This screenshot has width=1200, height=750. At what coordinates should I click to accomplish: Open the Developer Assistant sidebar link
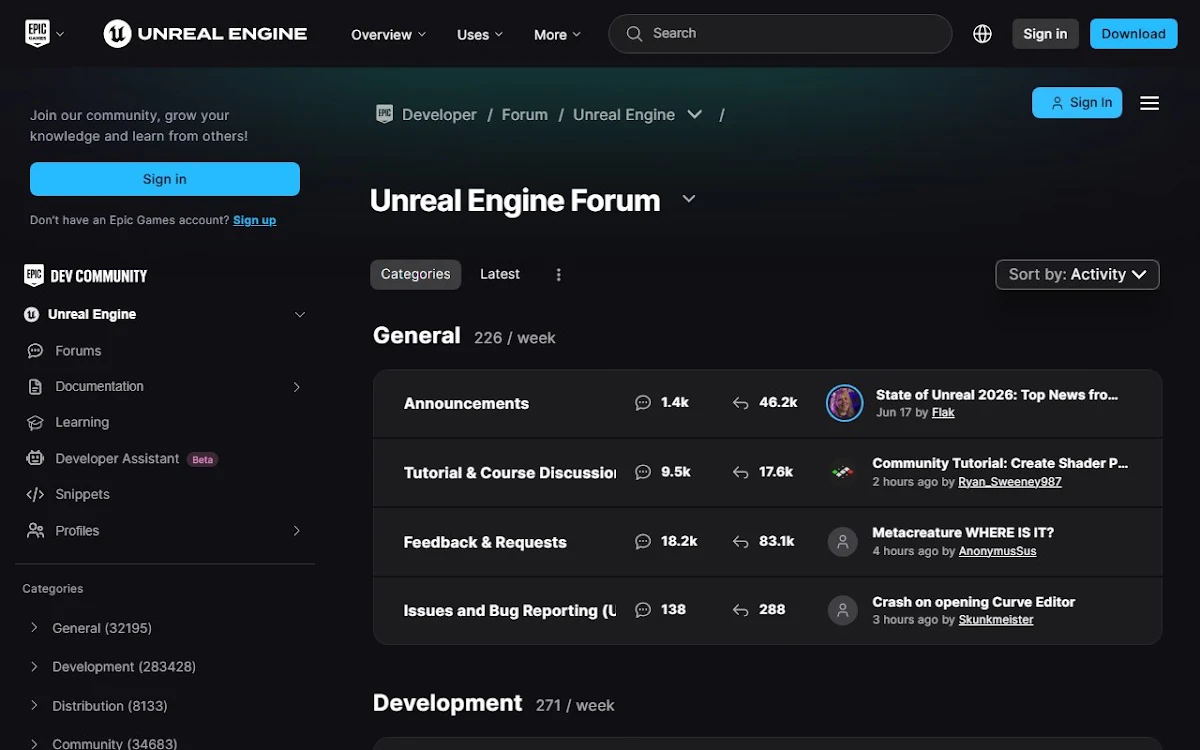(117, 459)
